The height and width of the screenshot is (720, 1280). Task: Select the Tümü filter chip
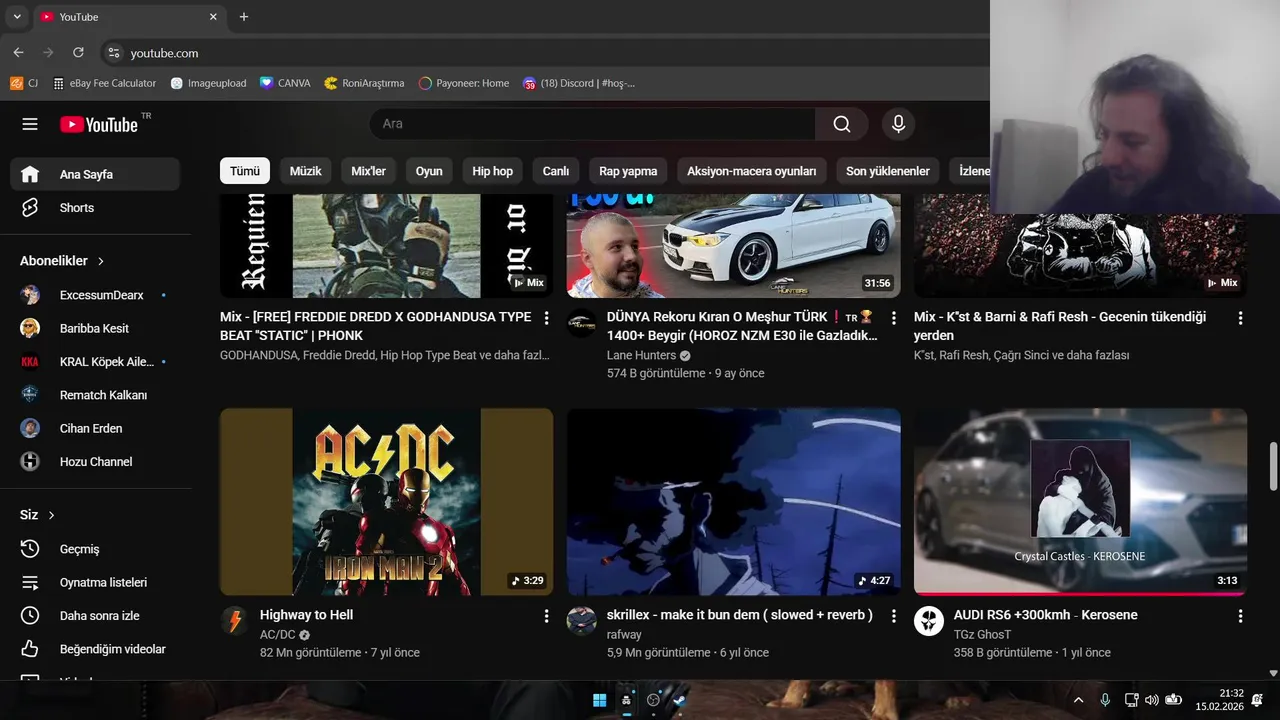pos(245,171)
